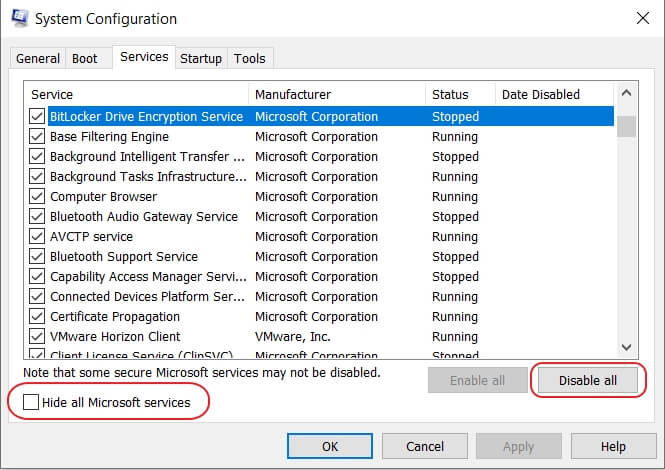Click the scrollbar down arrow in services list
The height and width of the screenshot is (470, 665).
[627, 346]
